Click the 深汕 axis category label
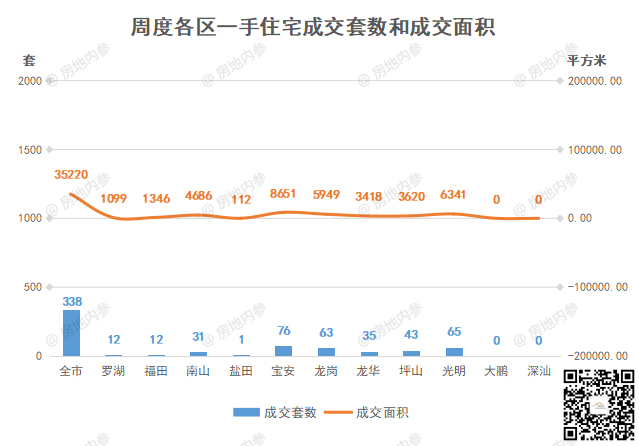This screenshot has height=446, width=639. coord(538,371)
